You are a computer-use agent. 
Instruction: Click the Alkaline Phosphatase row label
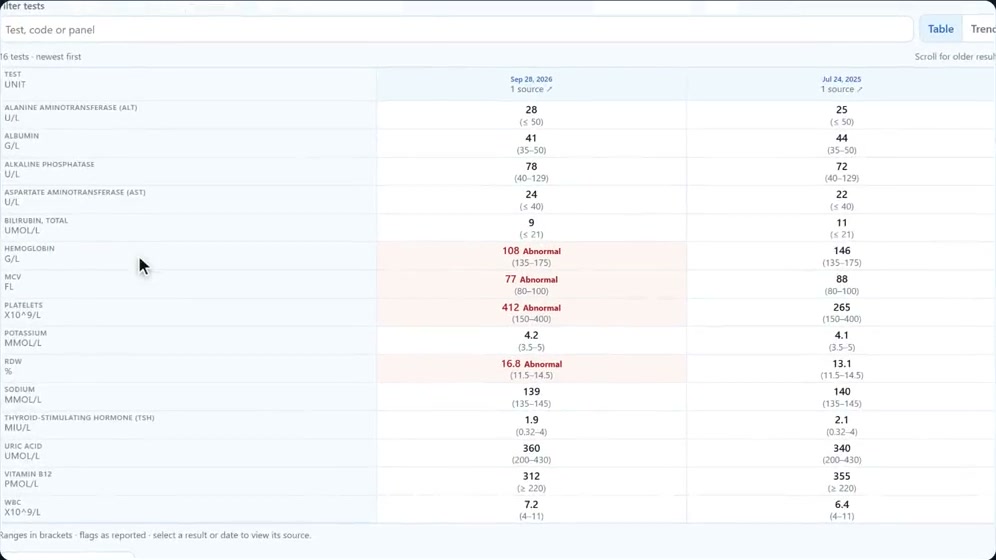49,164
